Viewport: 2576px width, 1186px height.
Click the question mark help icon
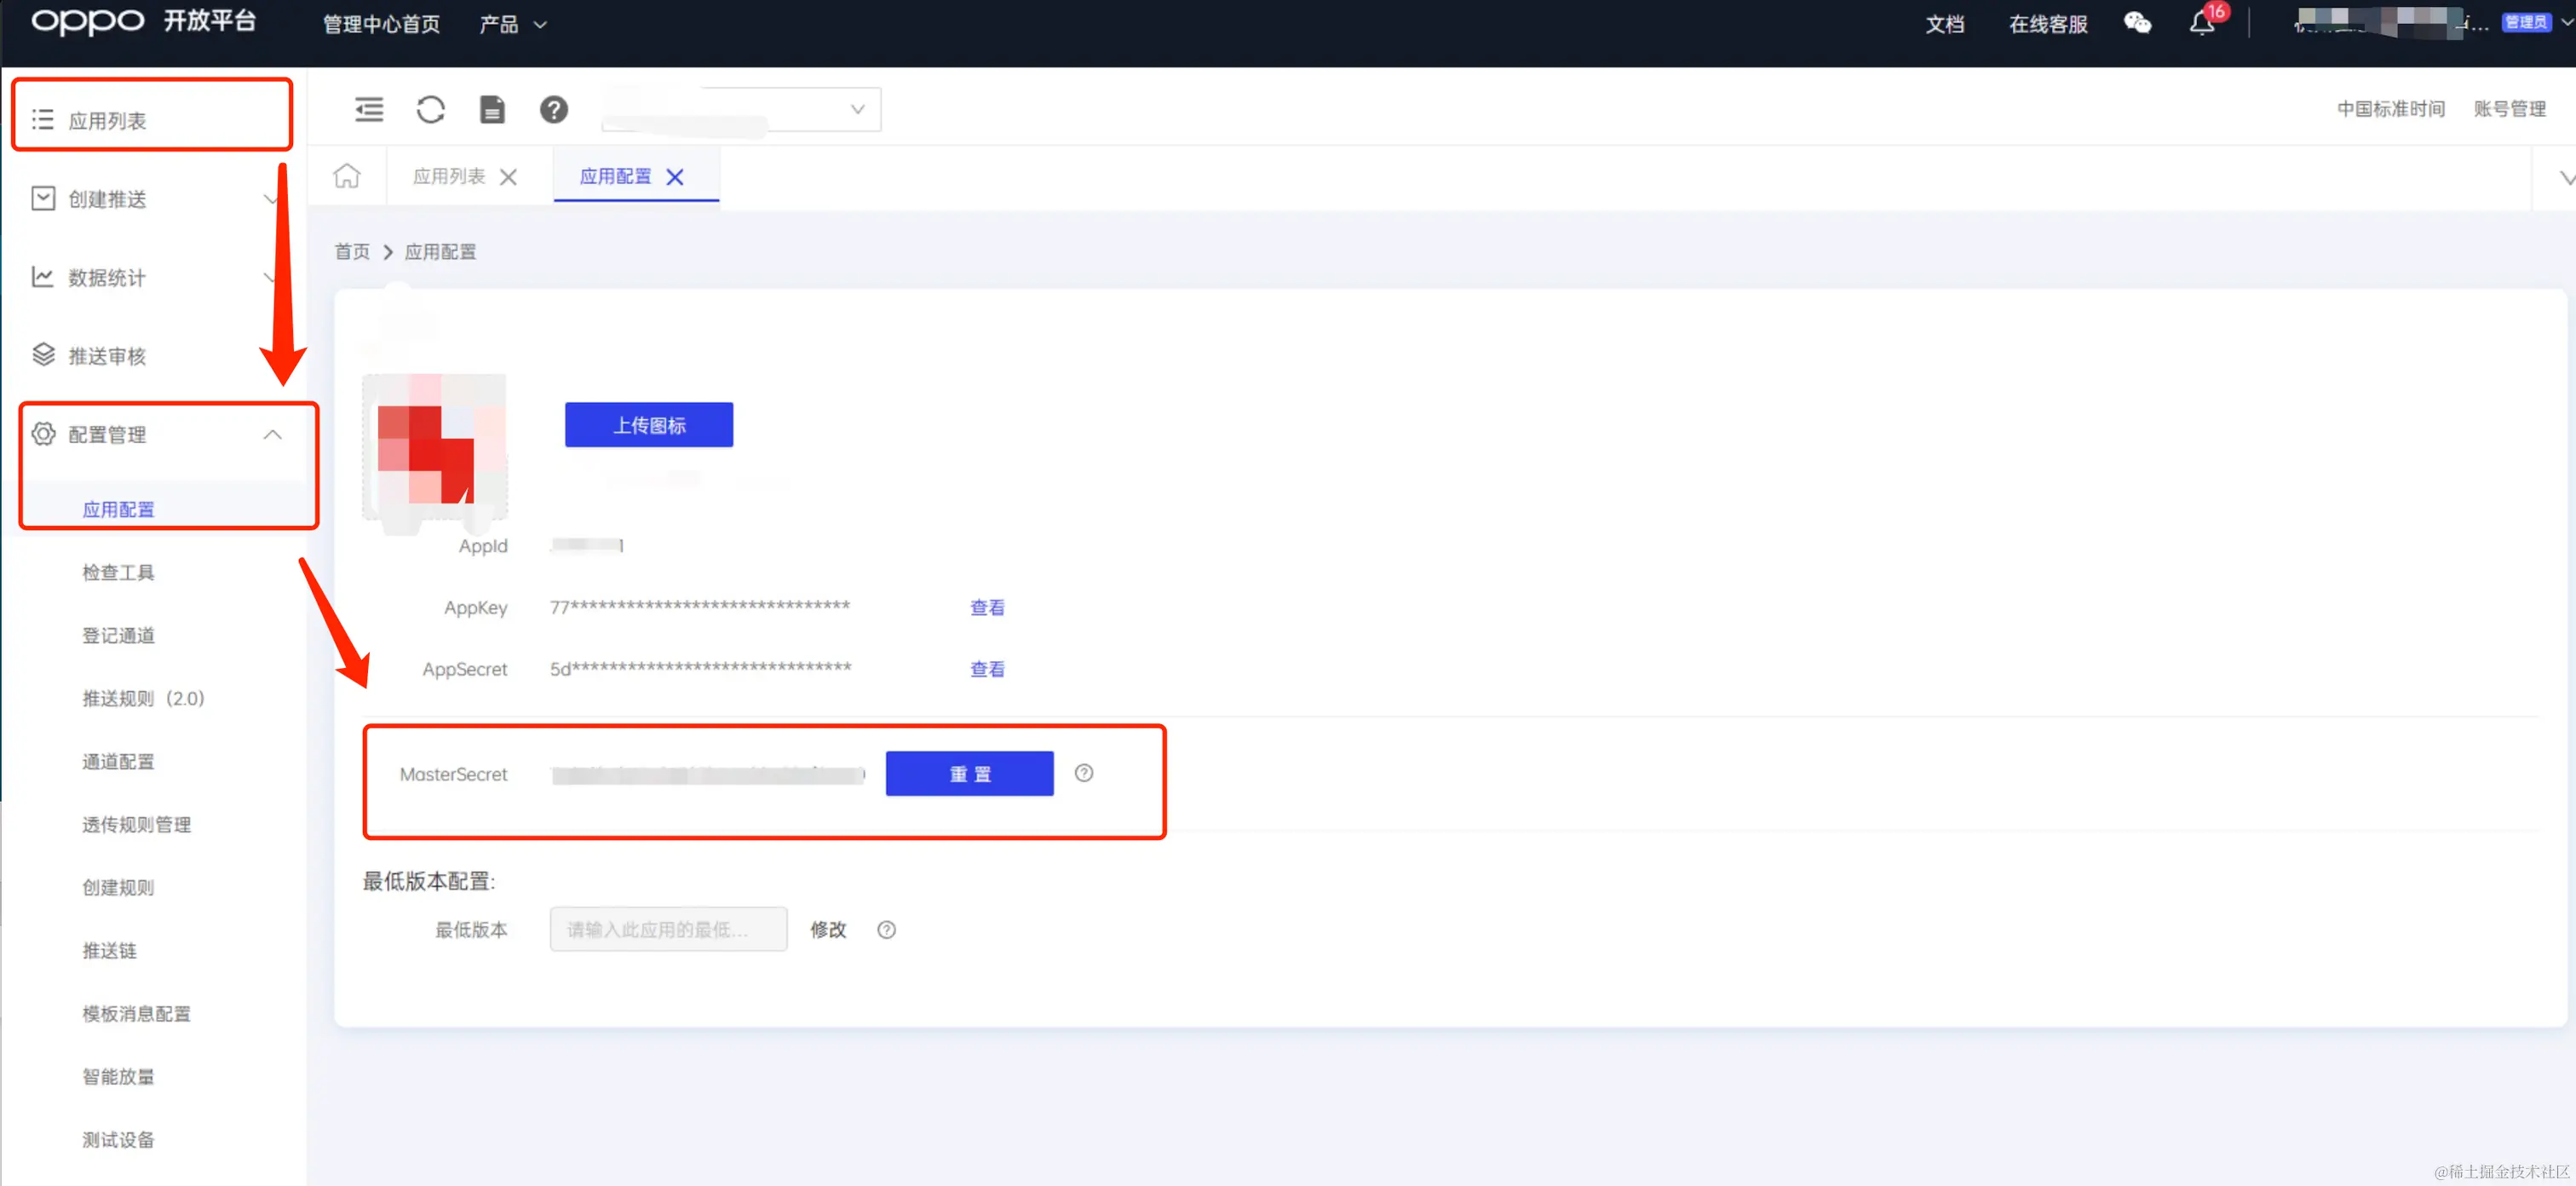pyautogui.click(x=553, y=109)
